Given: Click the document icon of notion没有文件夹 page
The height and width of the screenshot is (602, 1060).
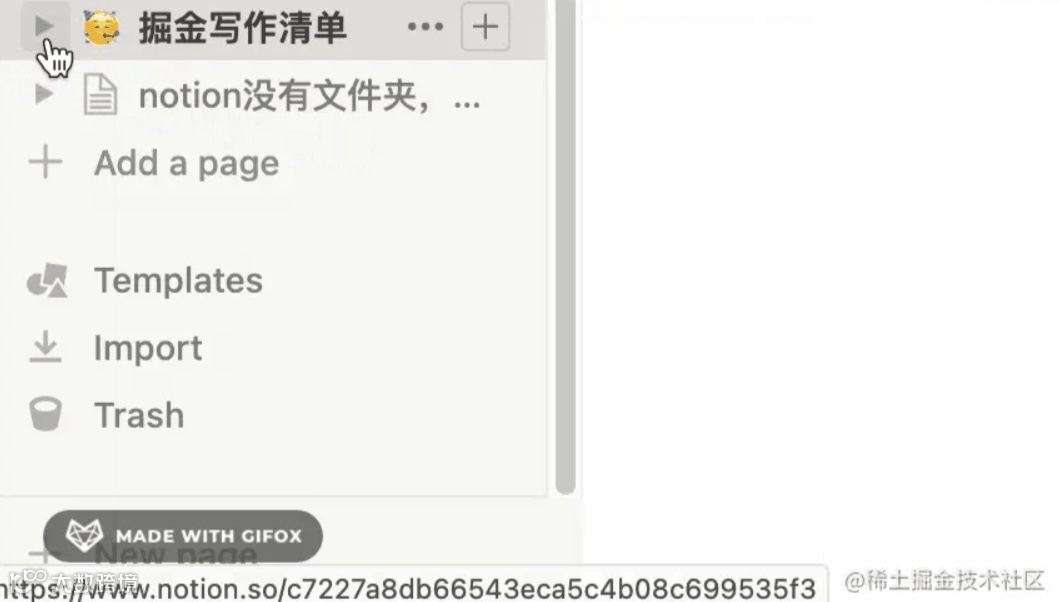Looking at the screenshot, I should tap(101, 94).
